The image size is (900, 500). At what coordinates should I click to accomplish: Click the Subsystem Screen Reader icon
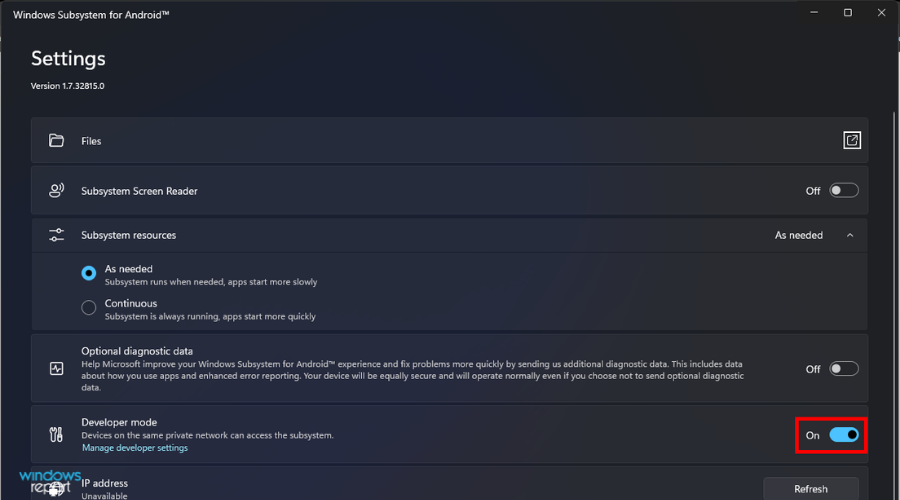57,191
